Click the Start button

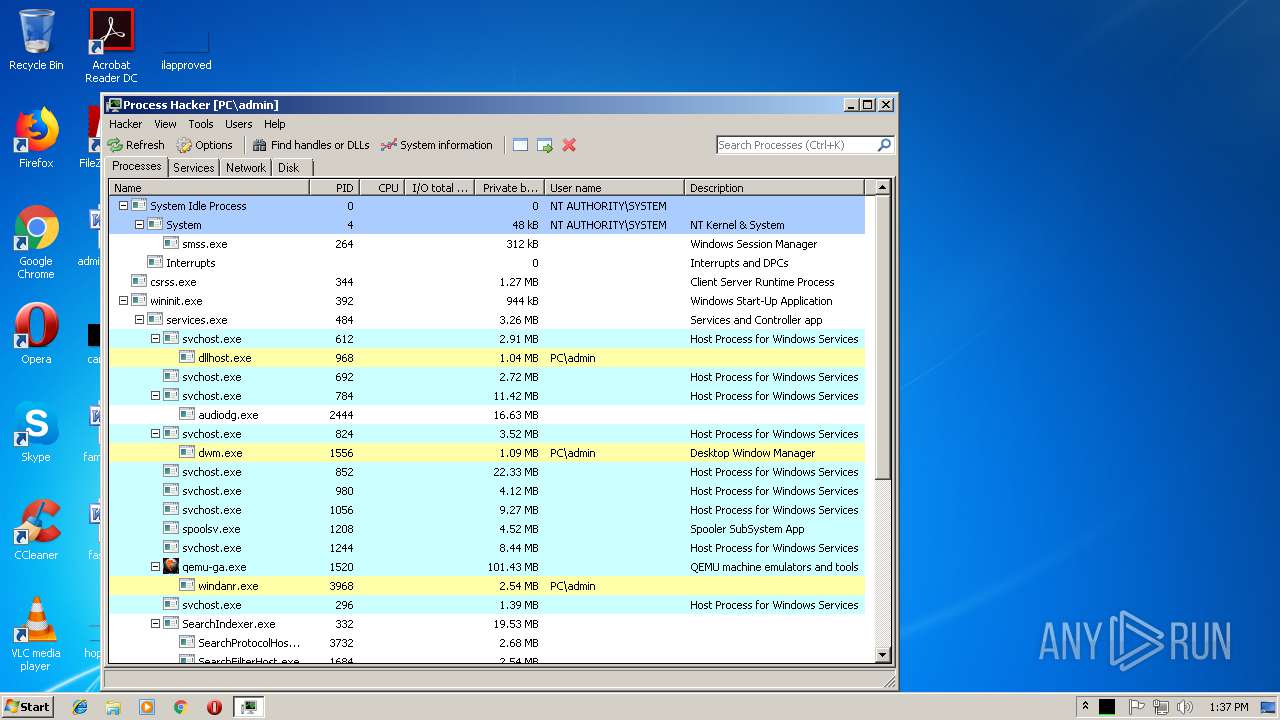[27, 707]
